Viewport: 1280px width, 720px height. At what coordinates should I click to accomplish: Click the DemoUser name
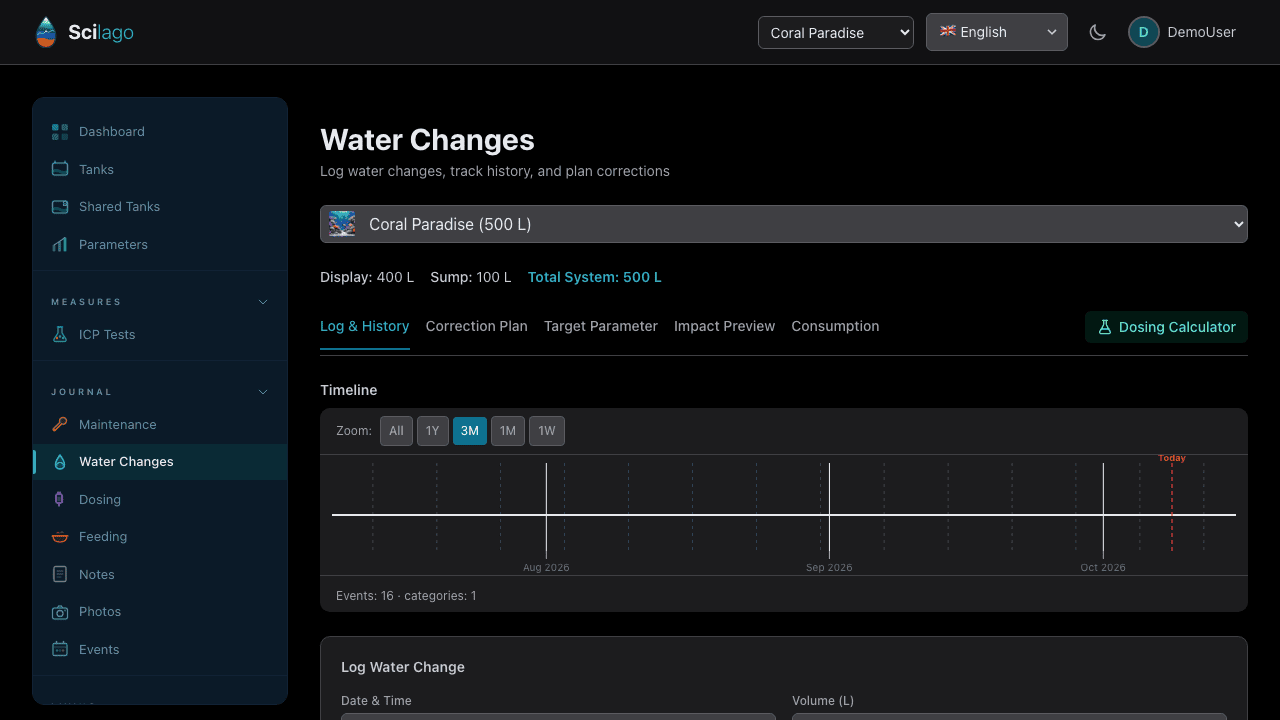(1202, 32)
